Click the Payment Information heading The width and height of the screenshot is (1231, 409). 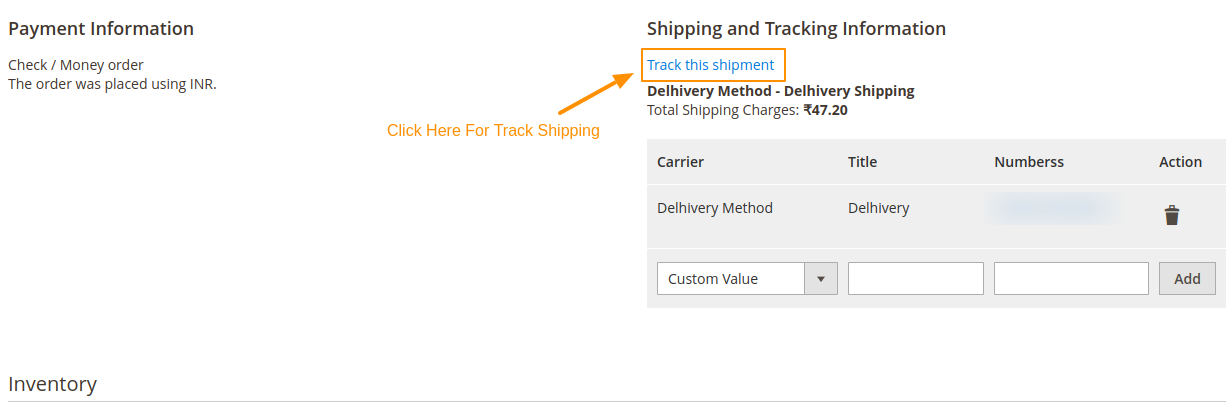point(101,29)
